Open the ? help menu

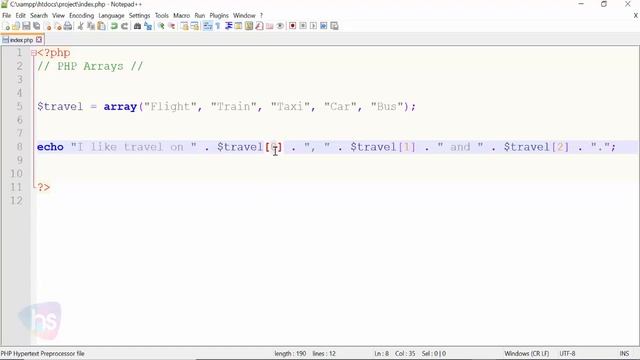point(261,16)
